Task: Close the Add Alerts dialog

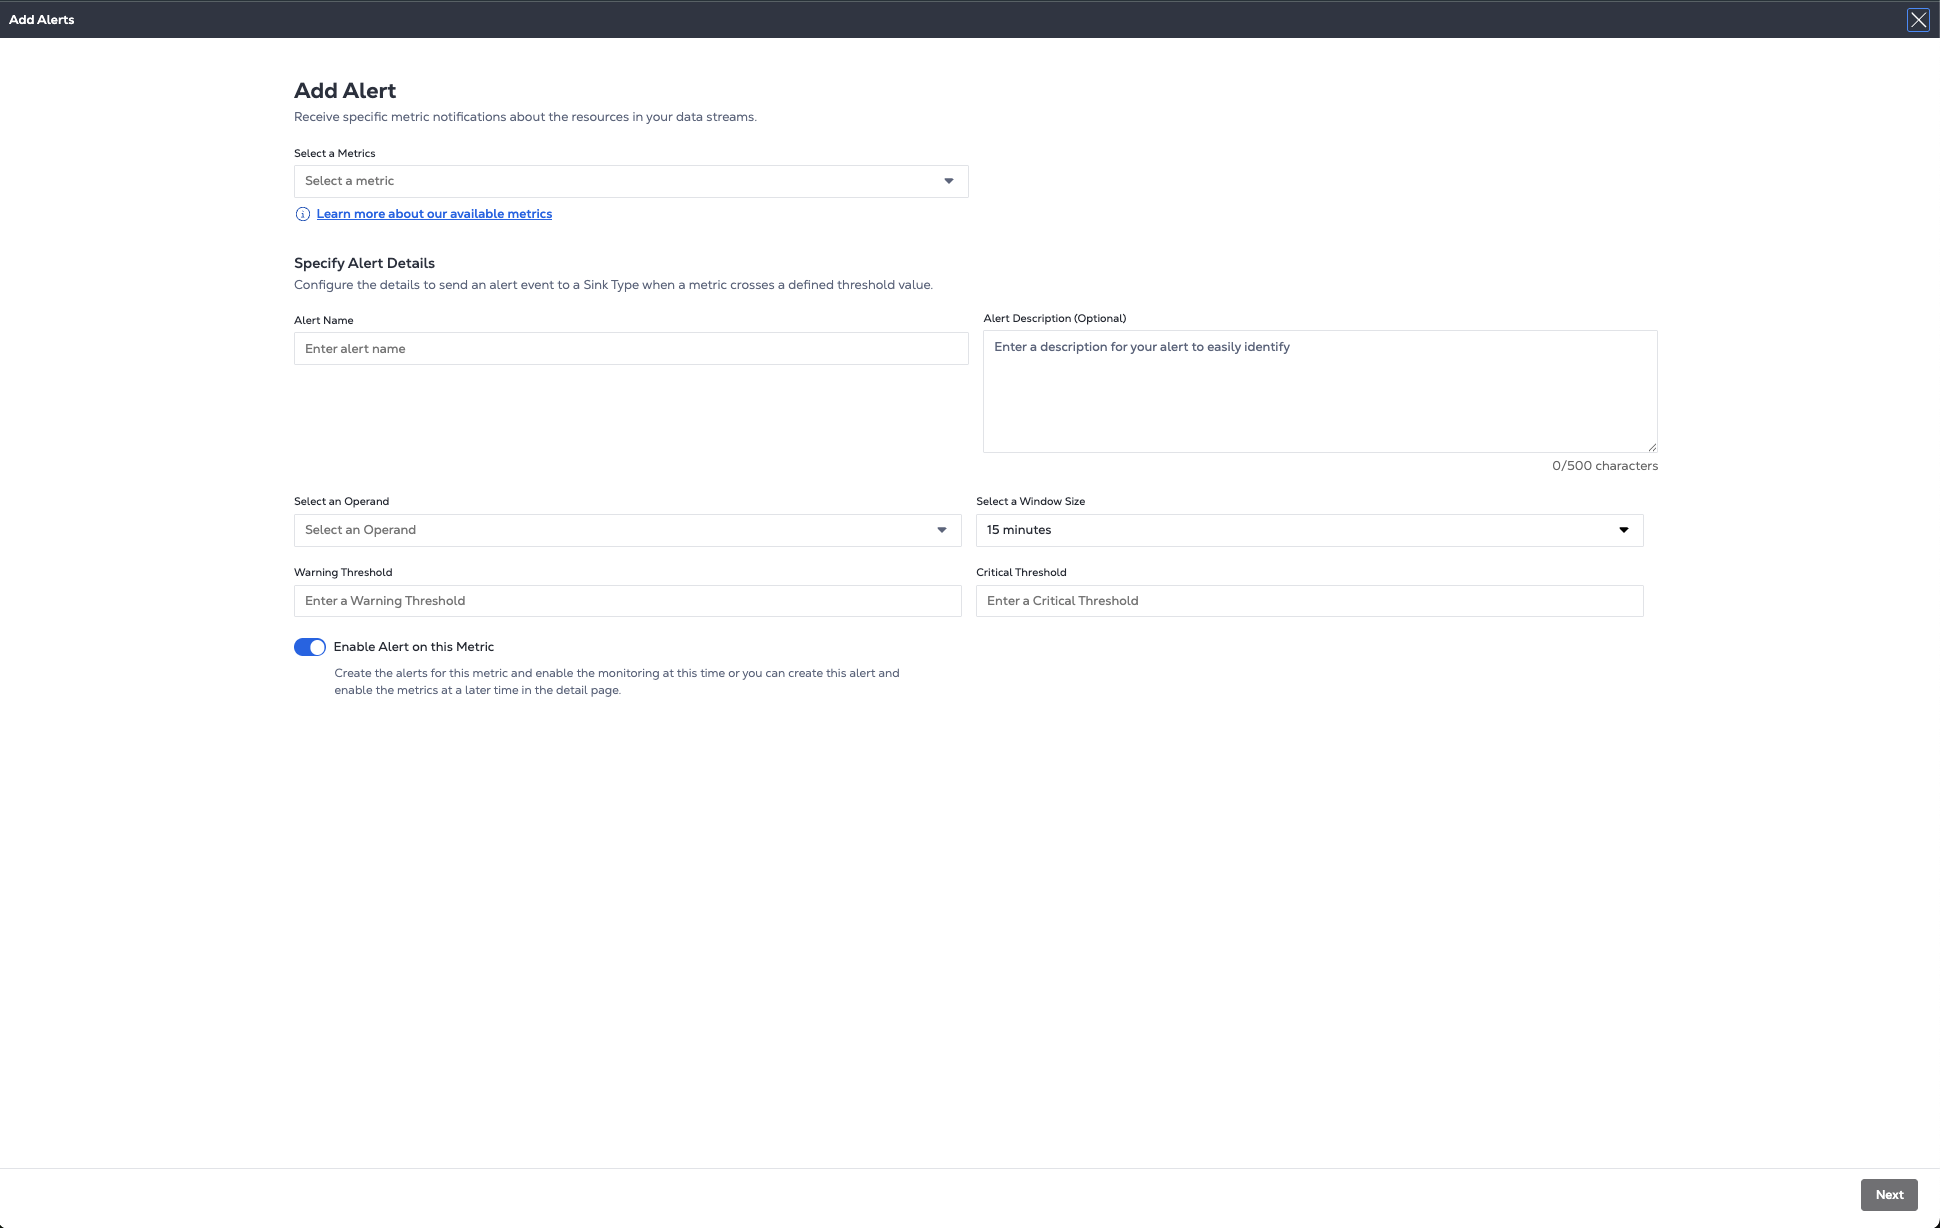Action: [x=1917, y=20]
